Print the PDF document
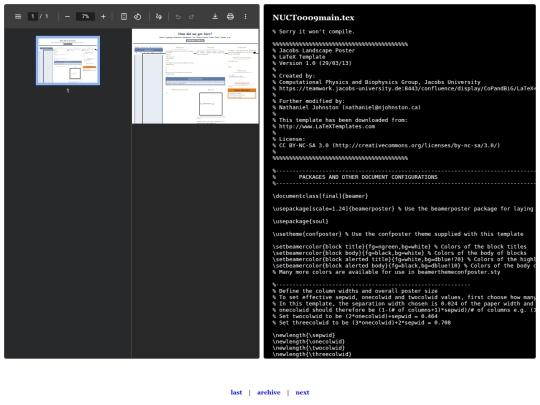 coord(230,16)
